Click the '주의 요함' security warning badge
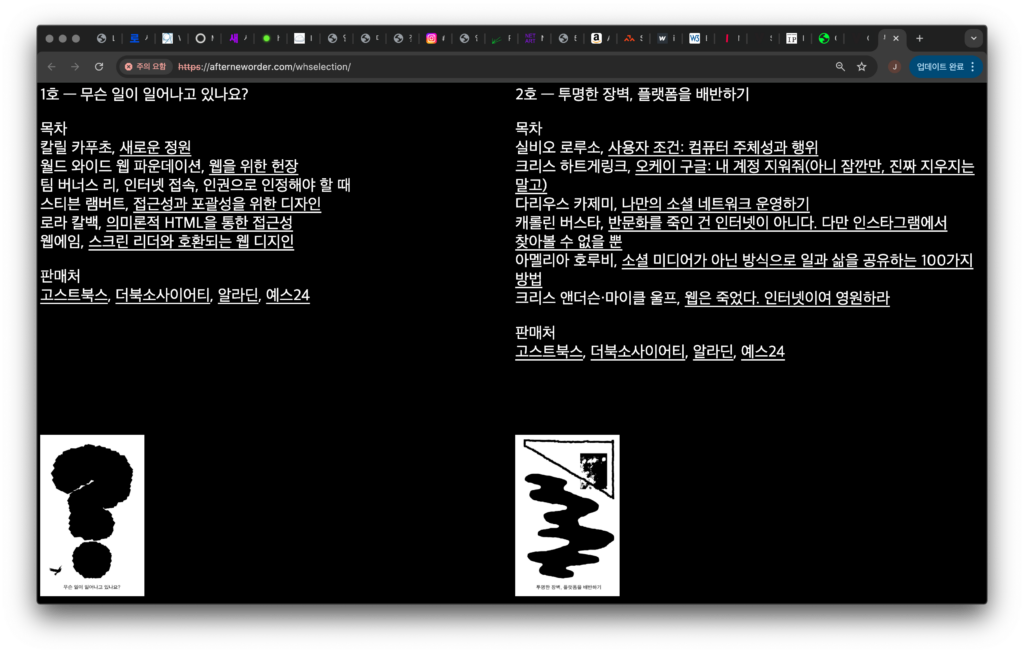The height and width of the screenshot is (653, 1024). [x=145, y=67]
